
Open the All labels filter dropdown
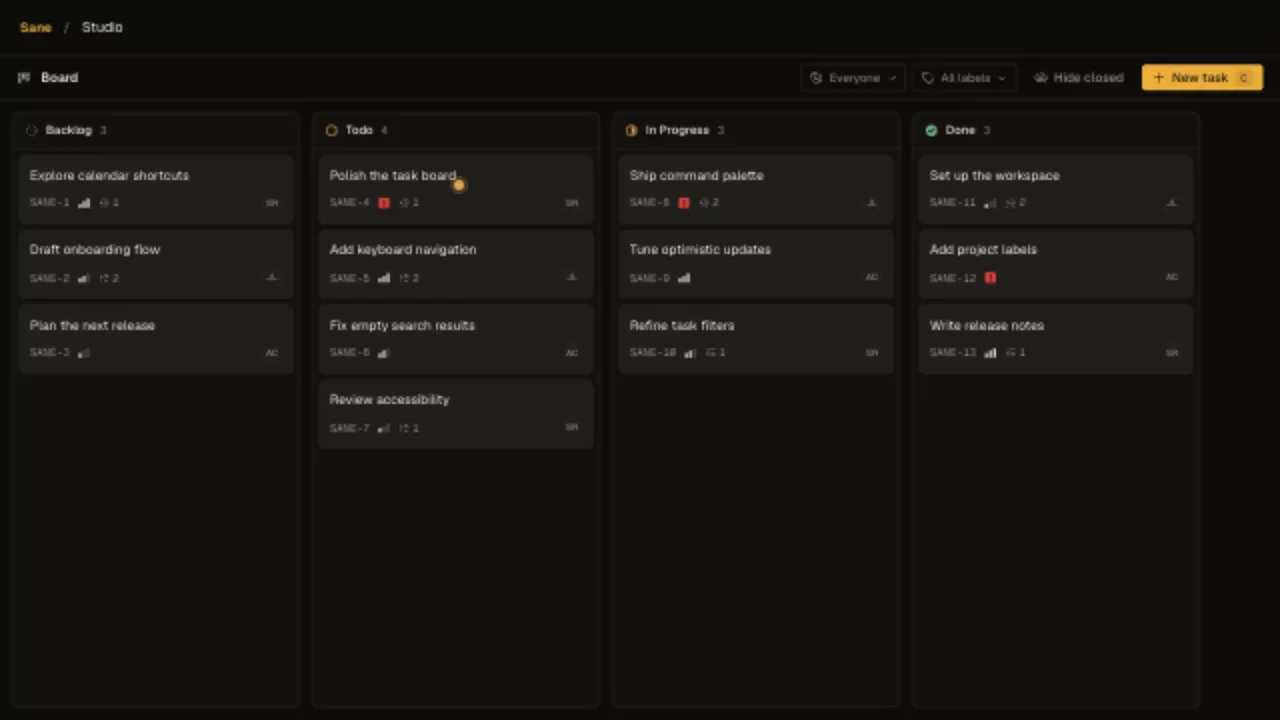pos(964,77)
